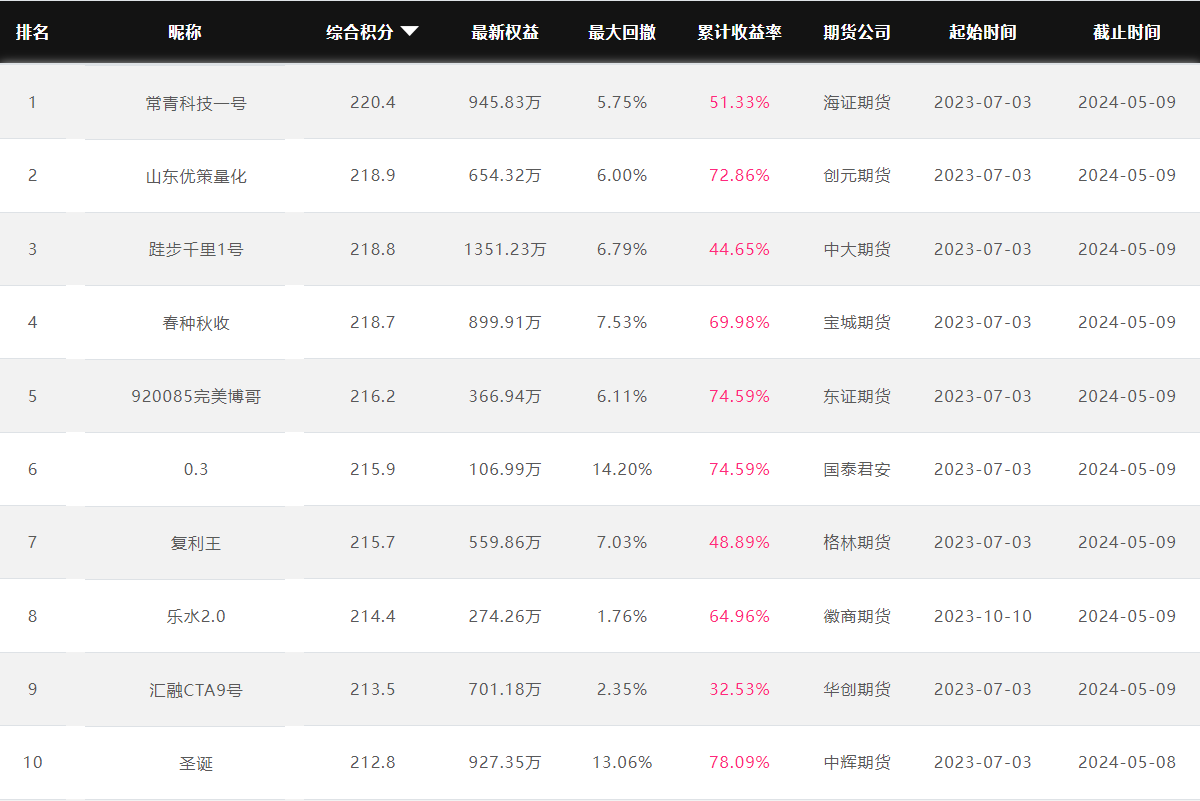Select return rate 69.98%
Viewport: 1200px width, 801px height.
point(740,322)
